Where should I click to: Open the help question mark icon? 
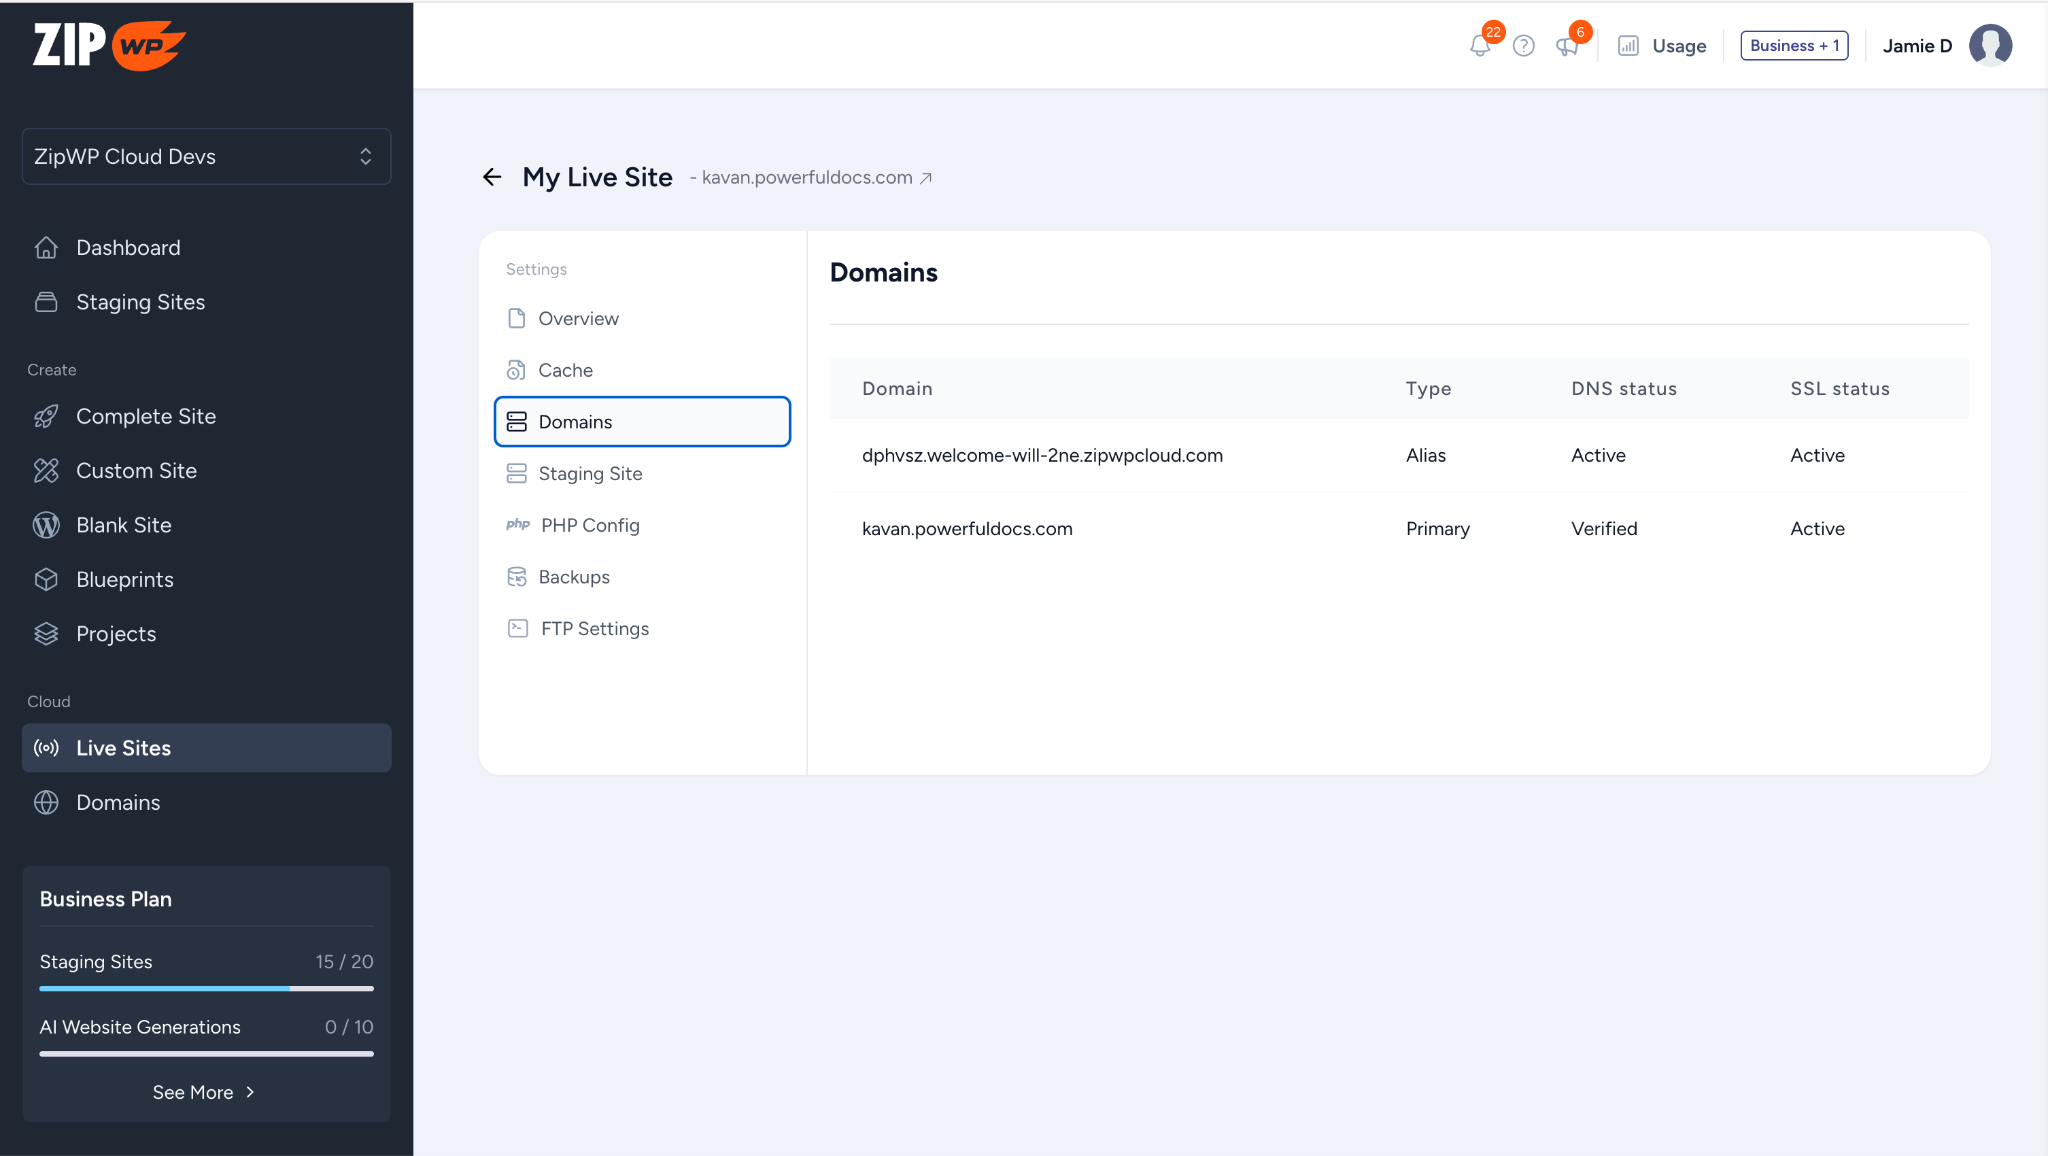point(1523,46)
